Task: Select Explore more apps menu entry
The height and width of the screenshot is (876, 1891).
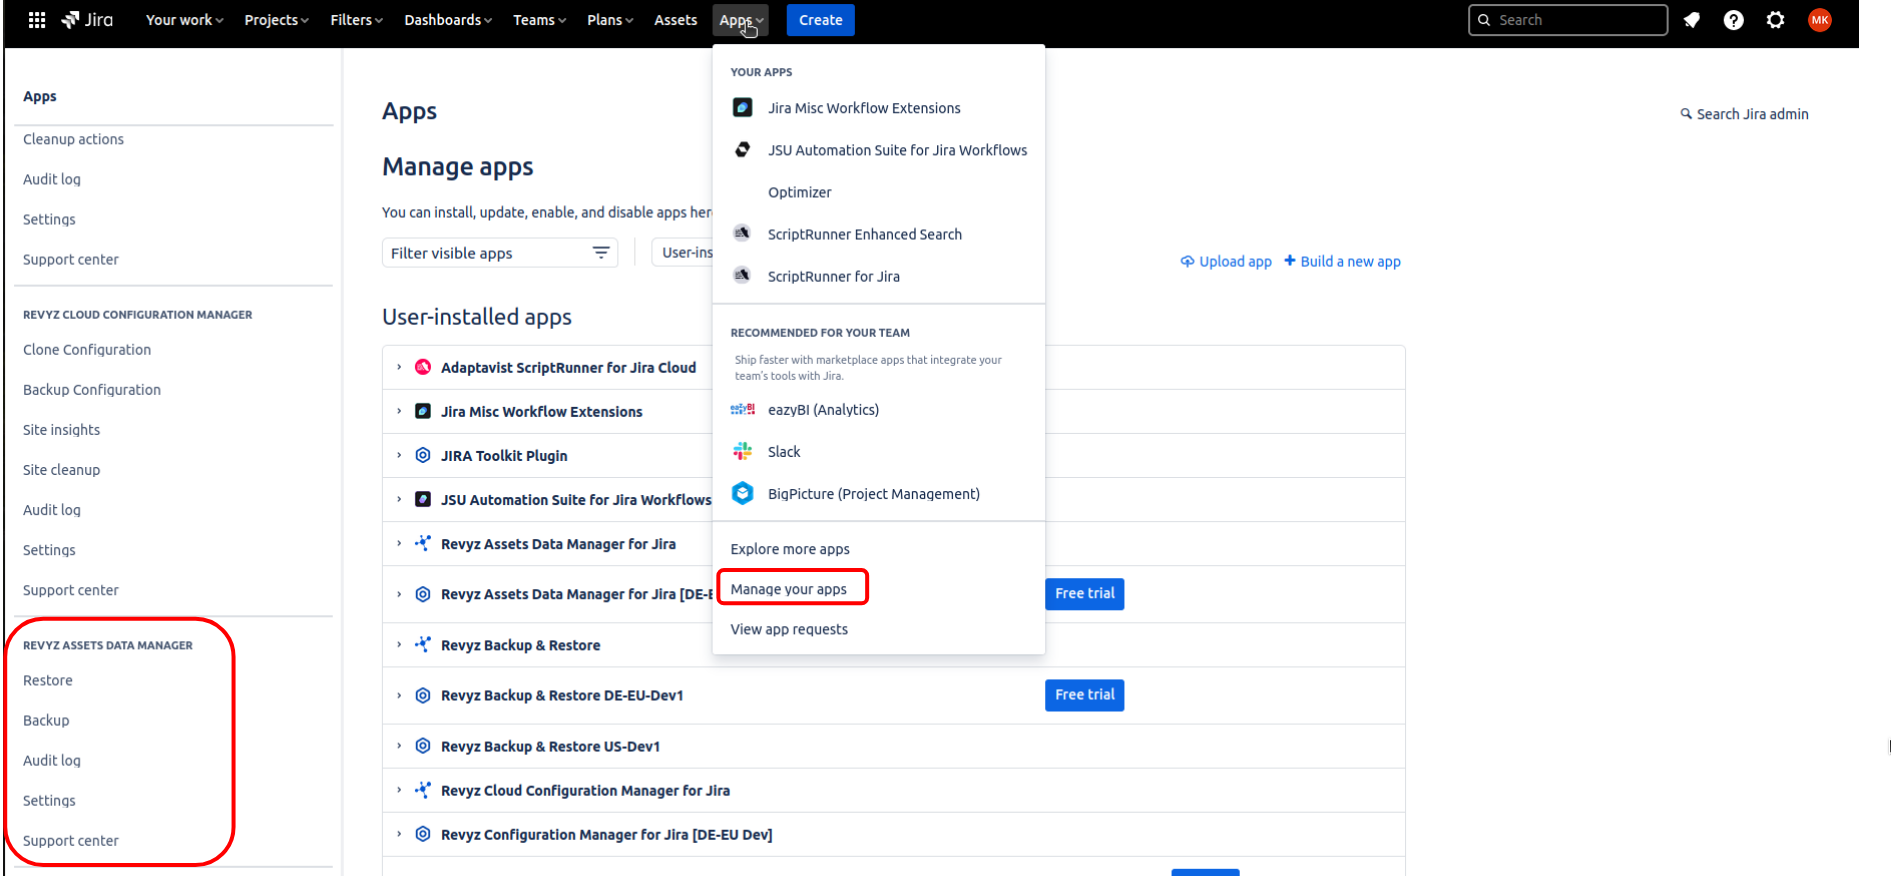Action: 790,549
